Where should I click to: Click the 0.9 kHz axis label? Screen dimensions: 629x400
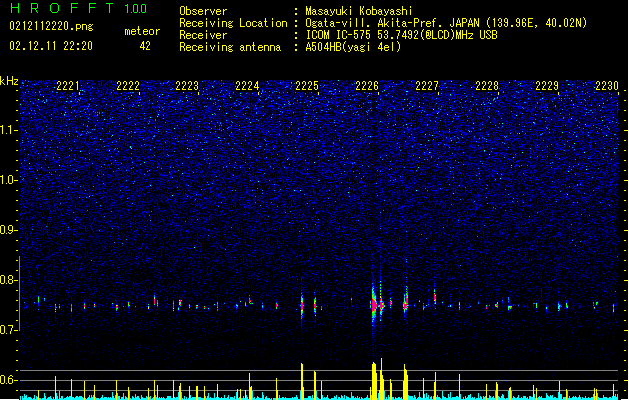(8, 229)
